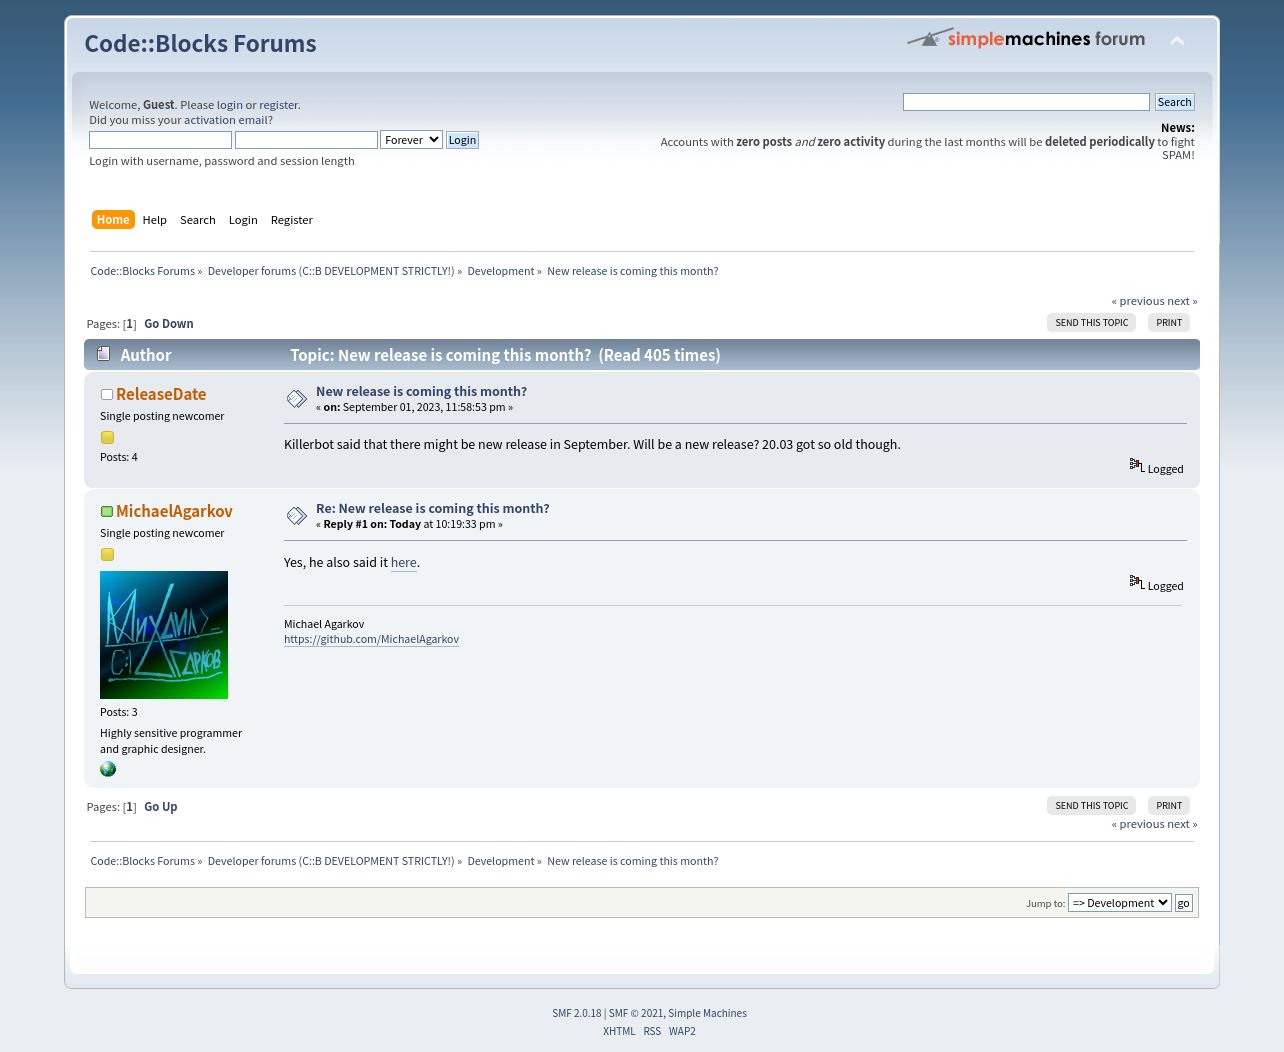Click bottom breadcrumb Code::Blocks Forums

coord(143,861)
